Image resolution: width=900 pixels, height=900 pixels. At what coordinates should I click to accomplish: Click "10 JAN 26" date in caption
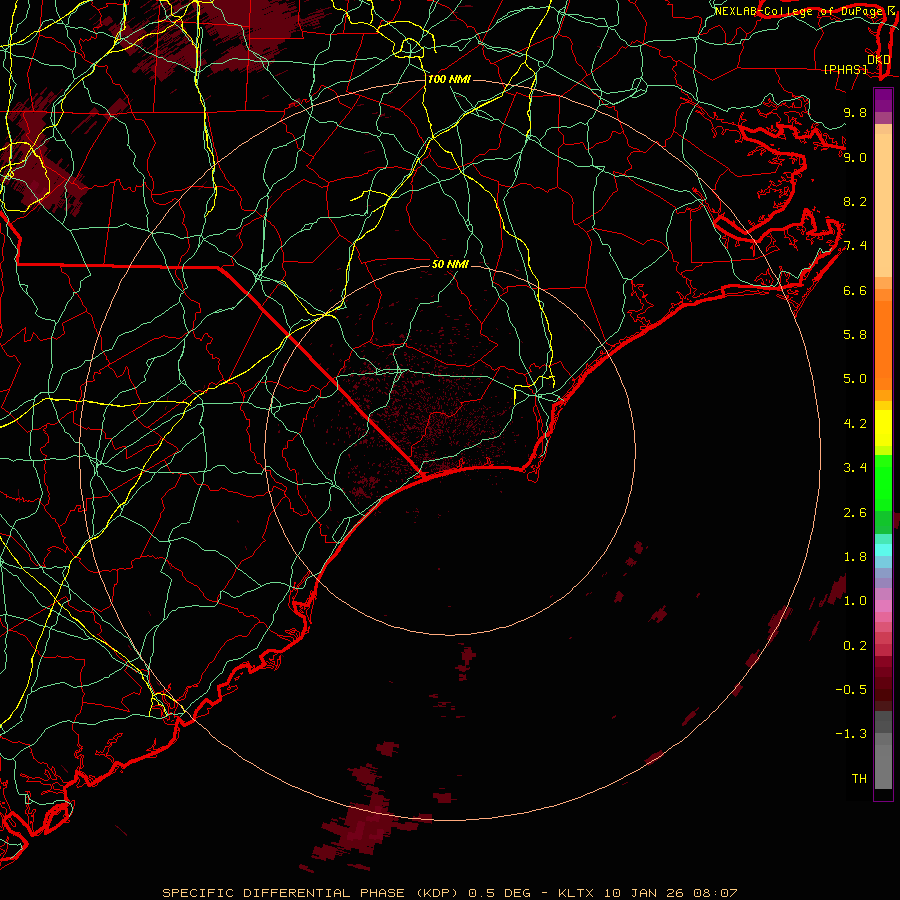pyautogui.click(x=644, y=893)
